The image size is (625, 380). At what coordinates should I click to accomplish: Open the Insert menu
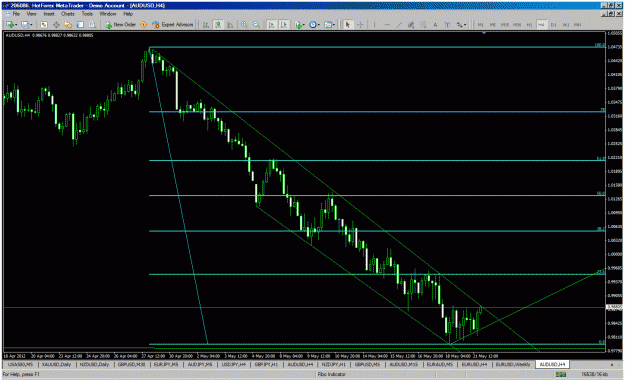point(49,14)
